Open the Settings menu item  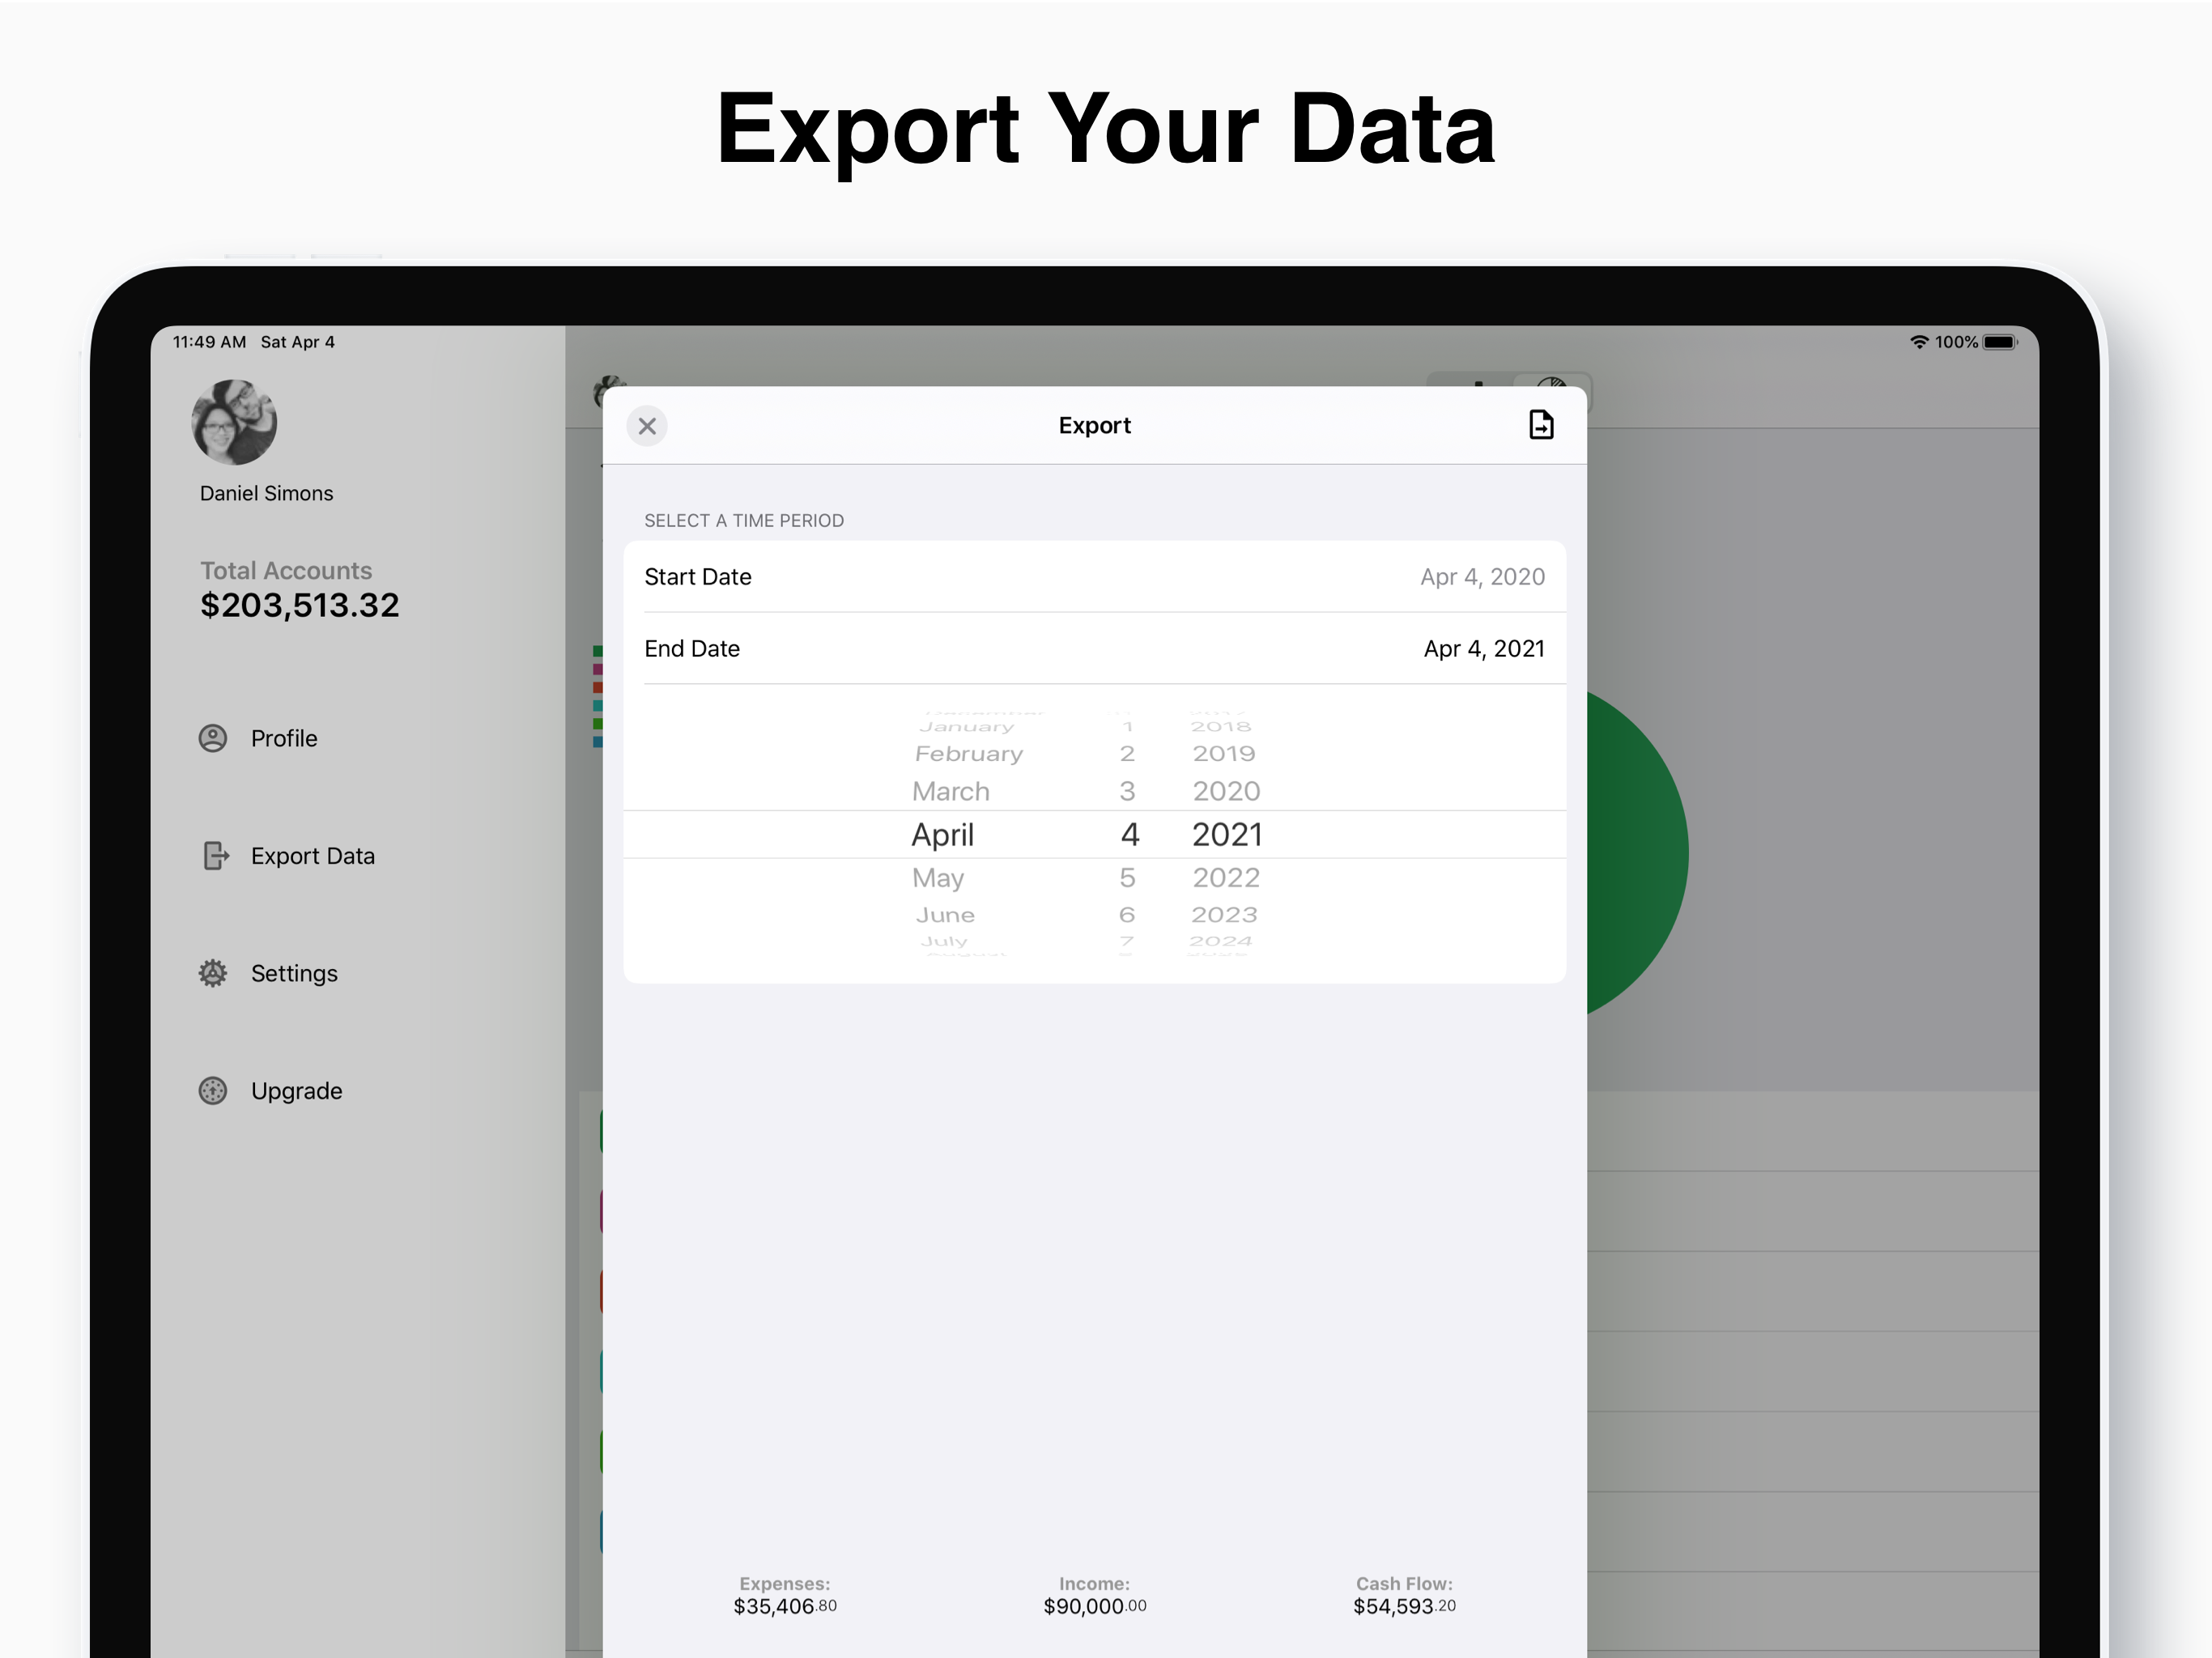point(294,973)
